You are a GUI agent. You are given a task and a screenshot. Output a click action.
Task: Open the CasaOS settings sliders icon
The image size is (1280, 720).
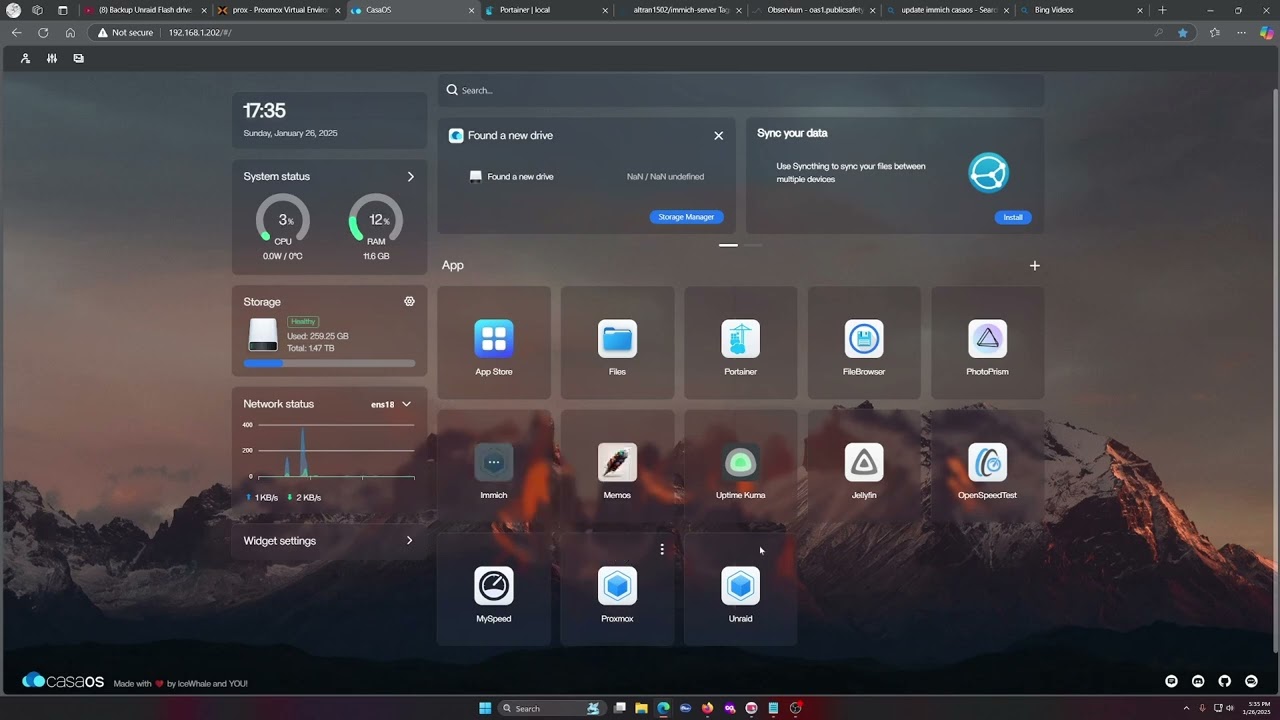coord(52,58)
